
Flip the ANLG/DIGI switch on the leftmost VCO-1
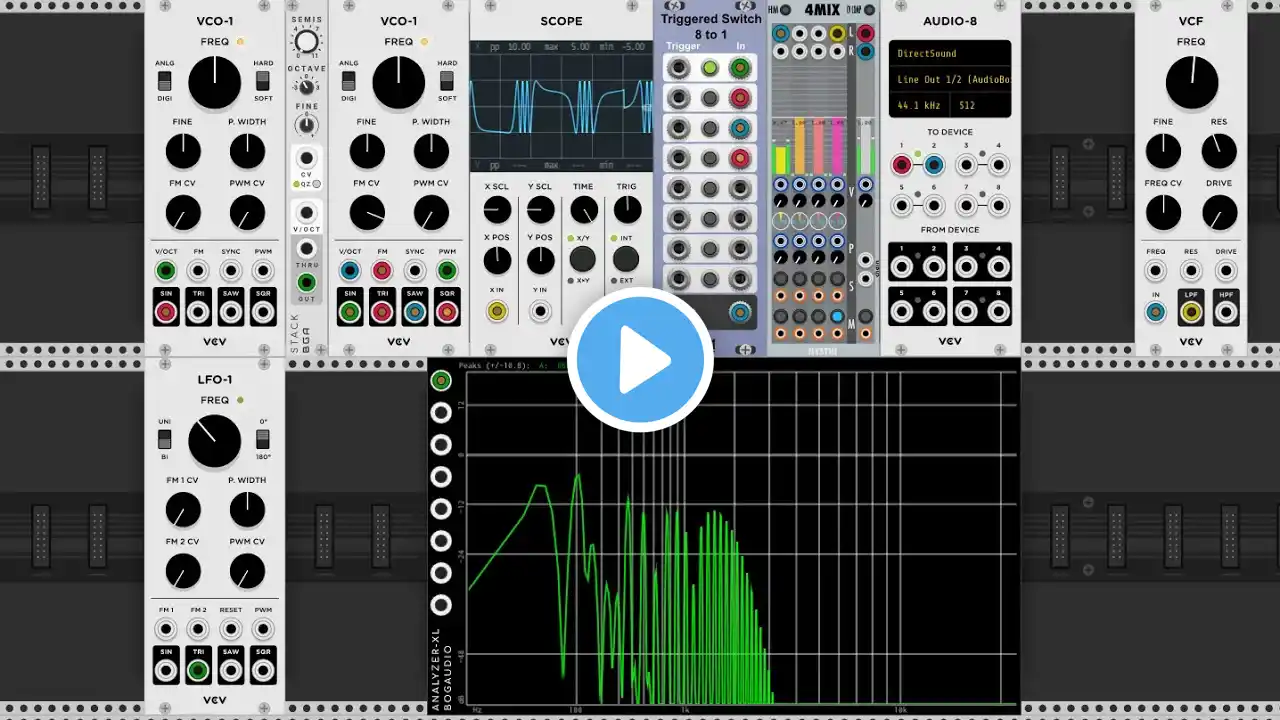tap(165, 81)
